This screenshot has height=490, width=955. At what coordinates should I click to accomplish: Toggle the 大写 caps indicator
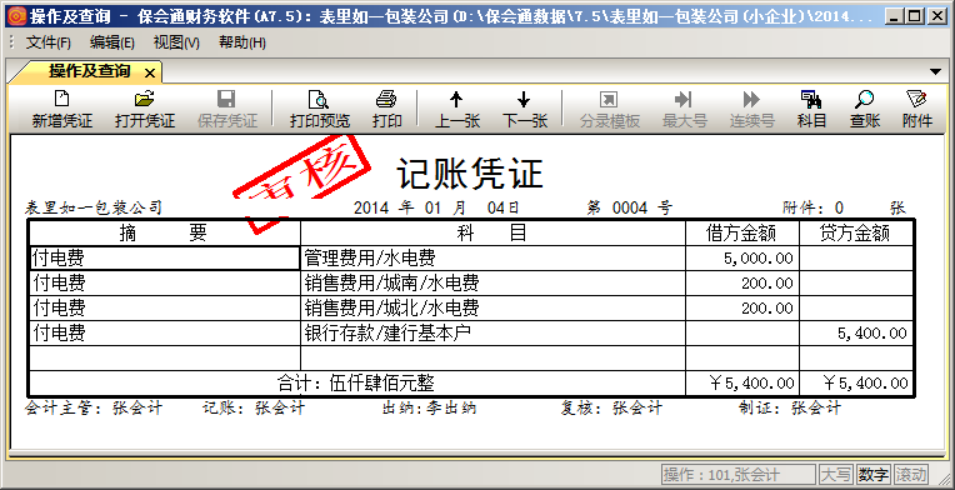coord(836,474)
